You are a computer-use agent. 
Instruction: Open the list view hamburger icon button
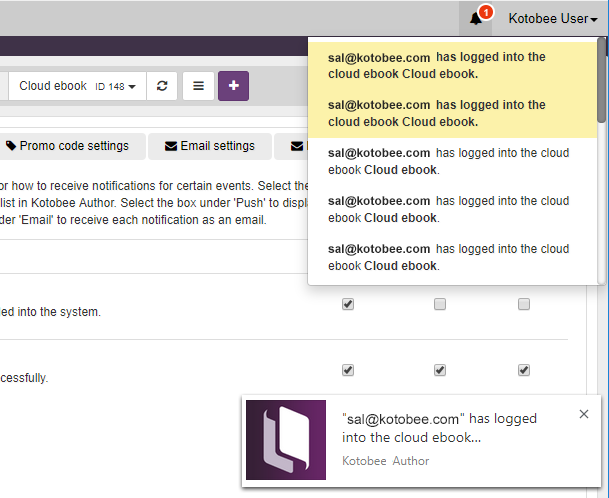point(198,86)
